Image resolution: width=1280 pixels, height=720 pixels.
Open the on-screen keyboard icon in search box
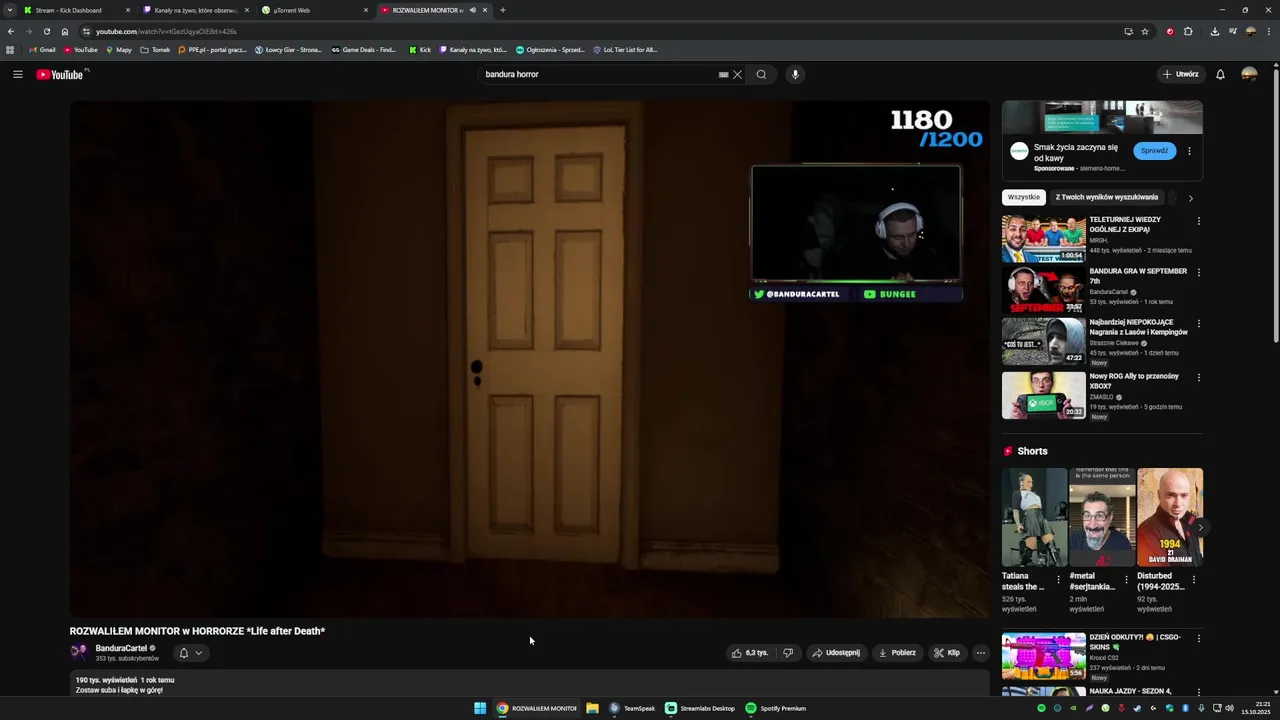(x=723, y=74)
